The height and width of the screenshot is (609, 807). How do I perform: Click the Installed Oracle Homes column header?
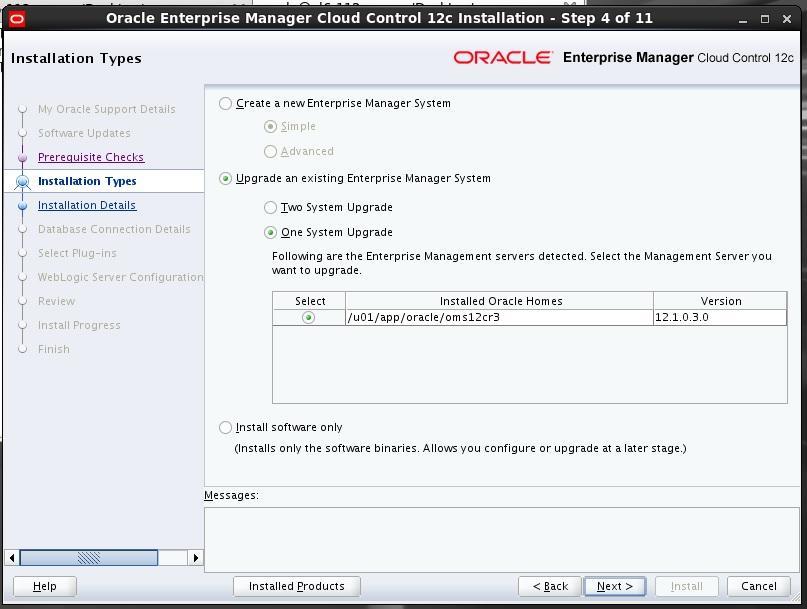coord(499,301)
